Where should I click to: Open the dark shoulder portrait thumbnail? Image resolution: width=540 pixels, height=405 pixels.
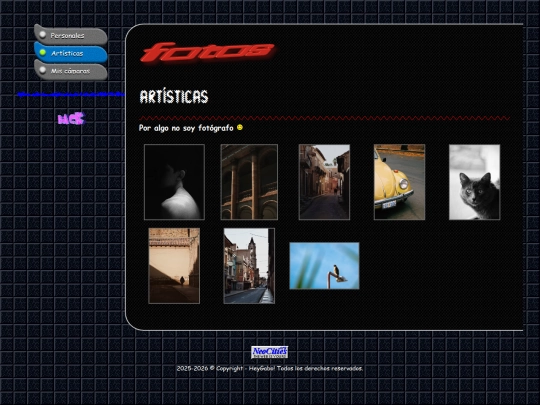point(174,182)
